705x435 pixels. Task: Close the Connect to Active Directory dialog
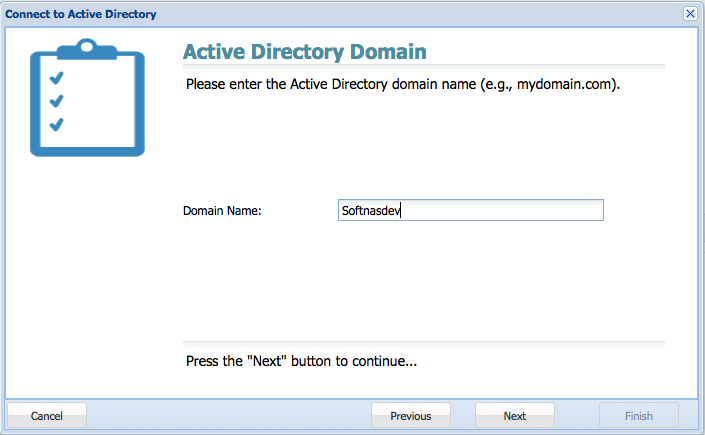click(x=690, y=13)
